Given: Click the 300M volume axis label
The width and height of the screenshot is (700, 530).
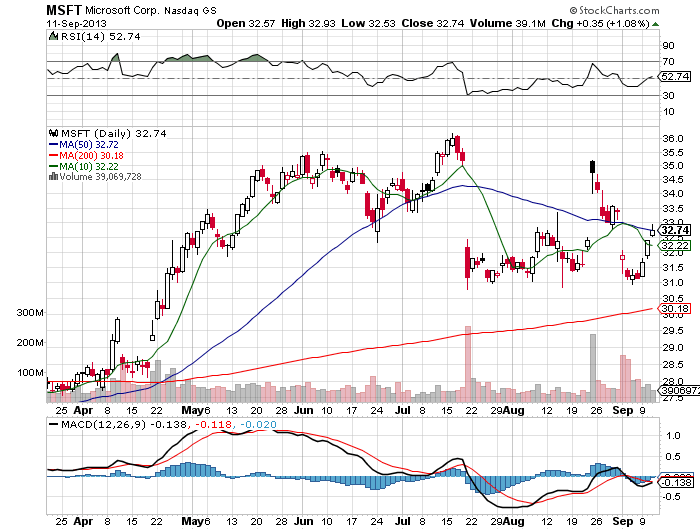Looking at the screenshot, I should [x=30, y=313].
